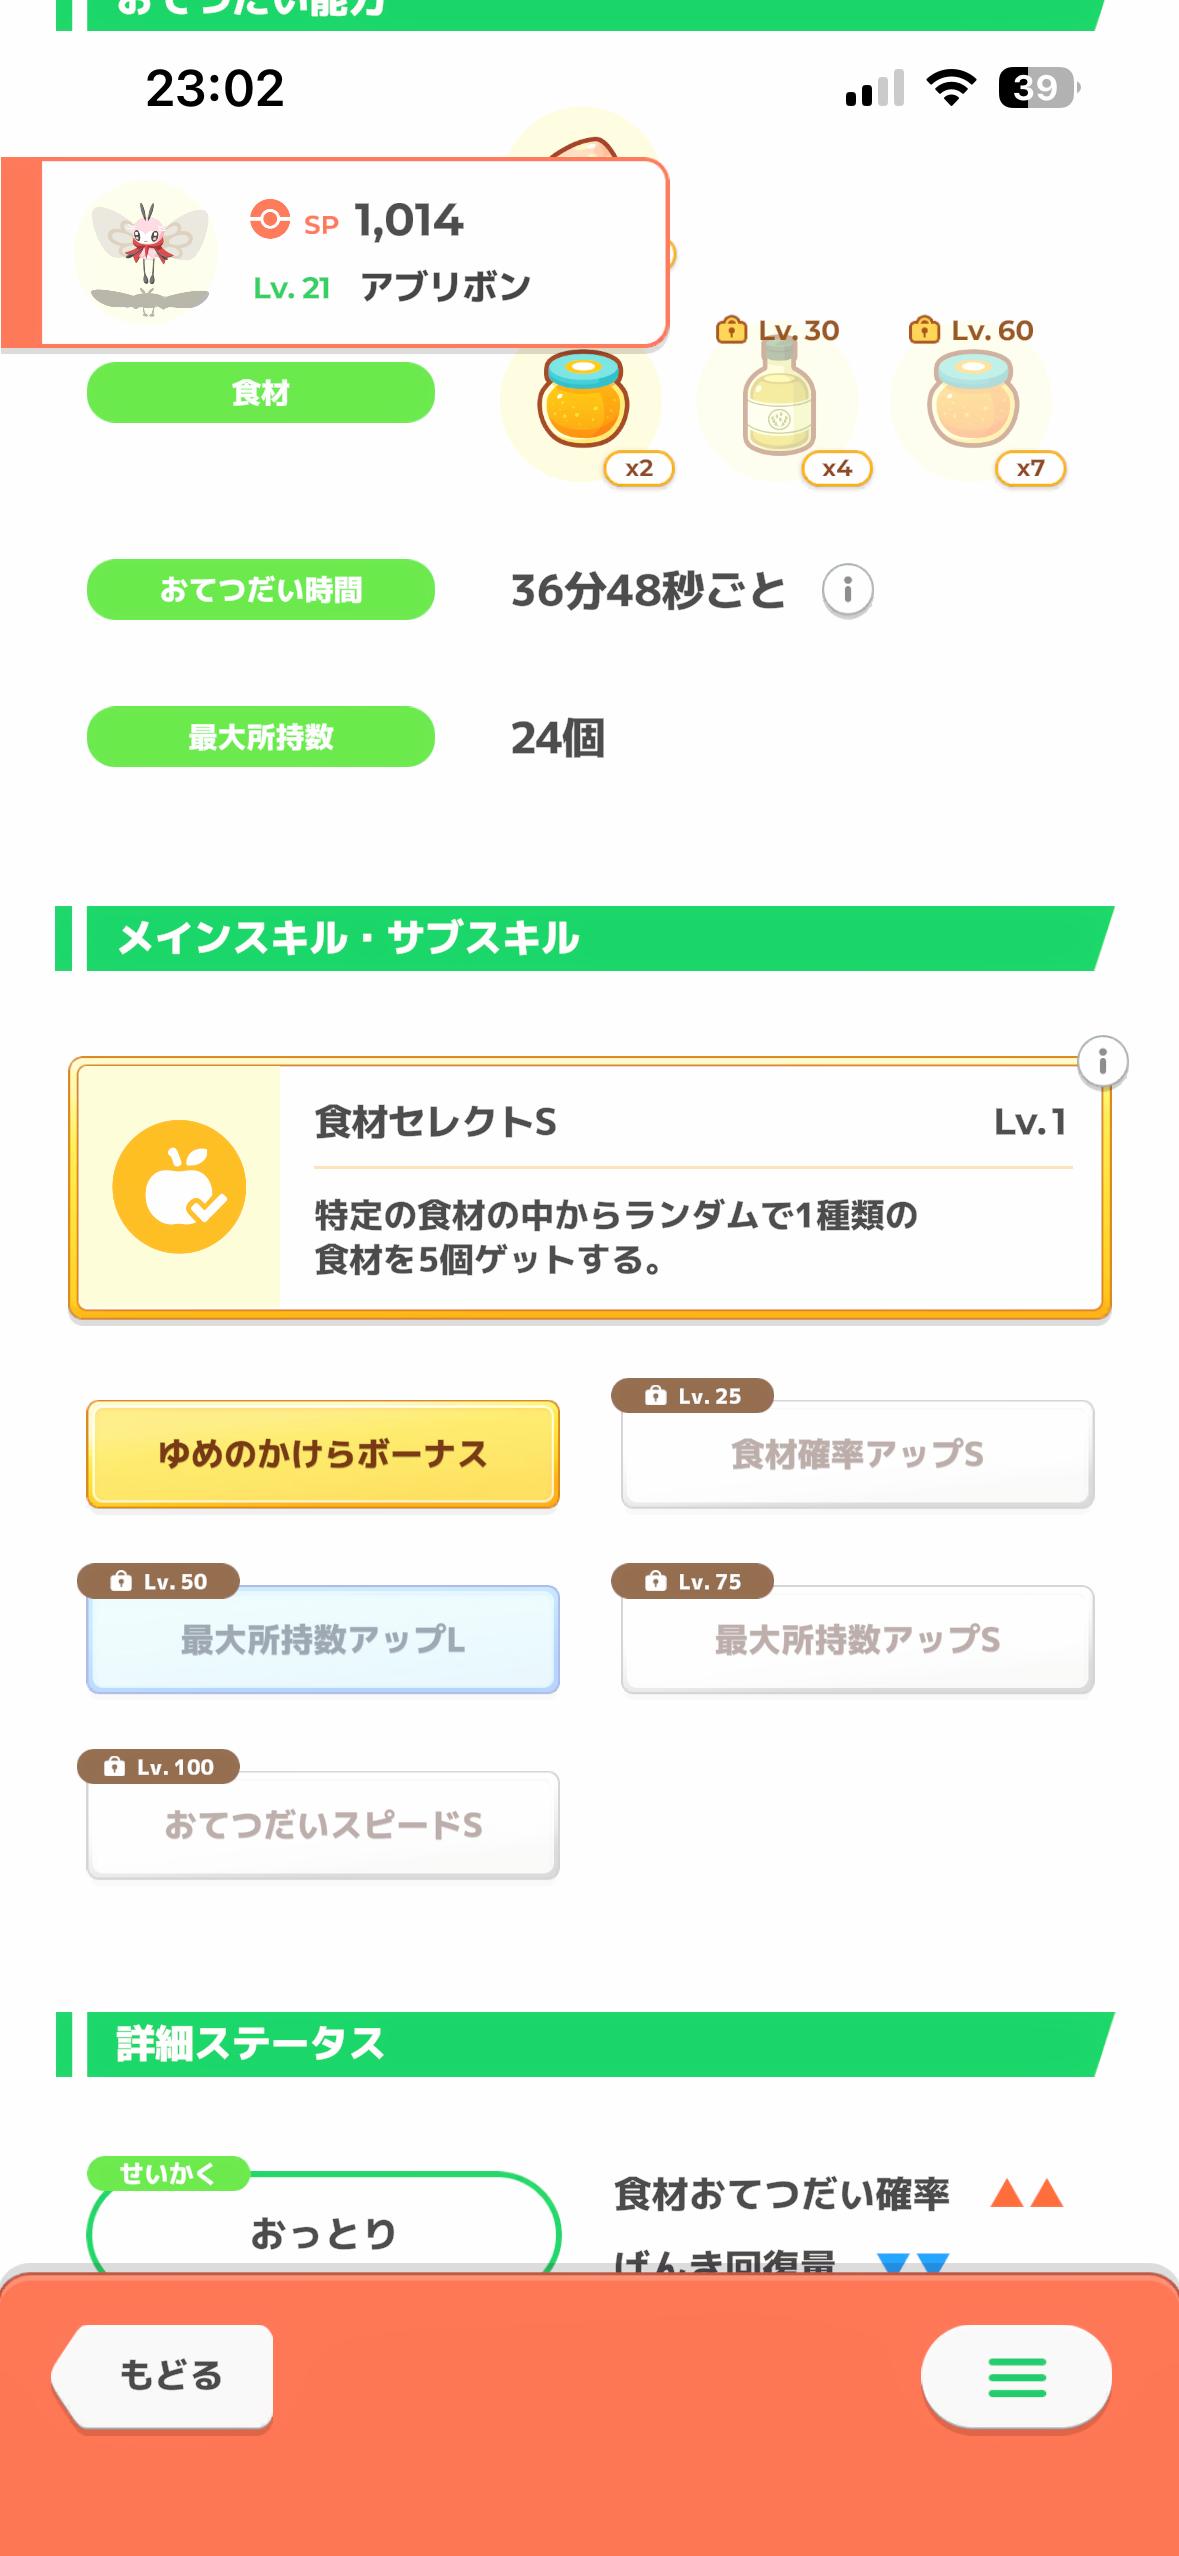This screenshot has width=1179, height=2556.
Task: Open the hamburger menu button
Action: click(x=1016, y=2376)
